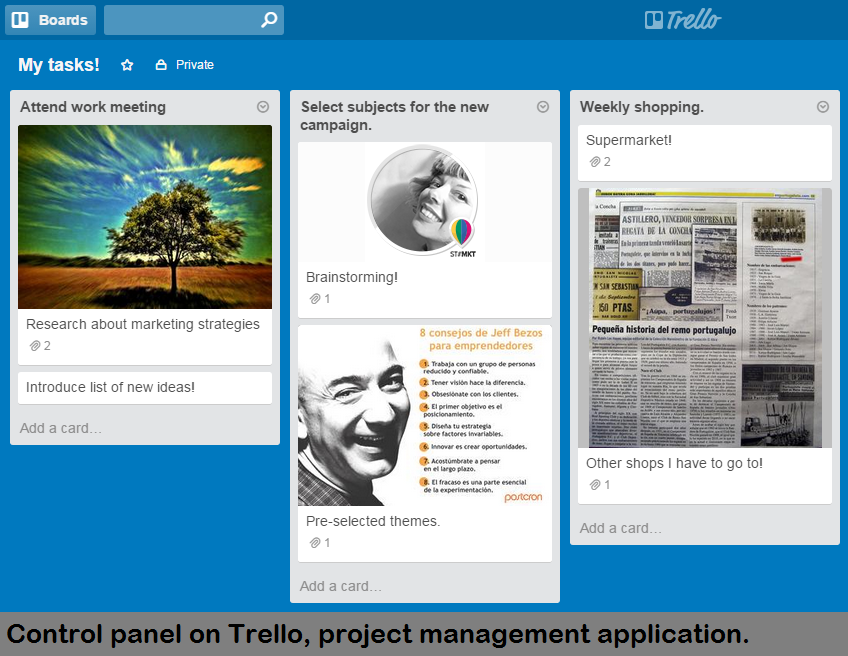Expand the Select subjects list menu arrow
Viewport: 848px width, 656px height.
click(543, 107)
